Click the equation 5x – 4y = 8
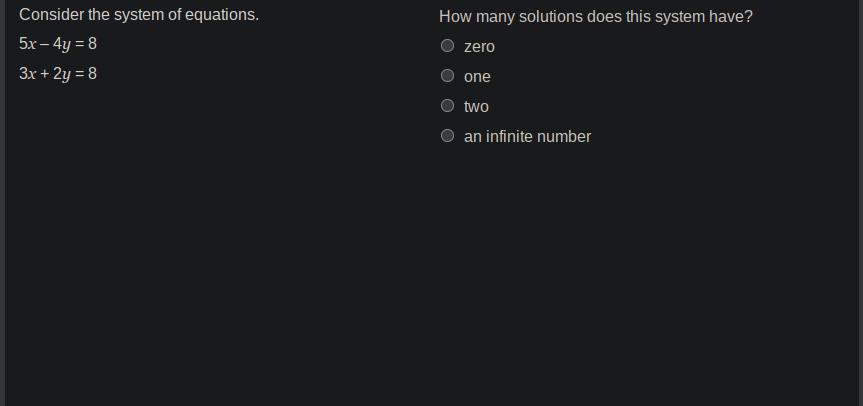 coord(58,44)
